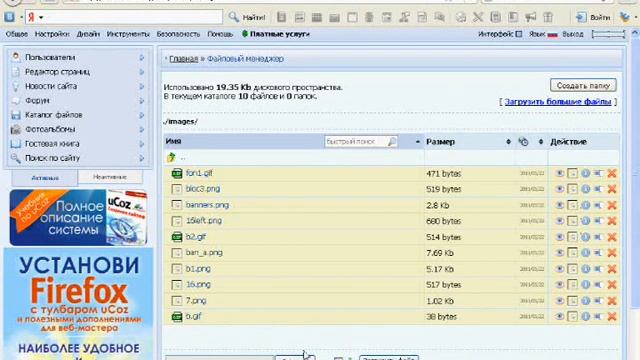The height and width of the screenshot is (360, 640).
Task: View b2.gif using its eye icon
Action: tap(560, 237)
